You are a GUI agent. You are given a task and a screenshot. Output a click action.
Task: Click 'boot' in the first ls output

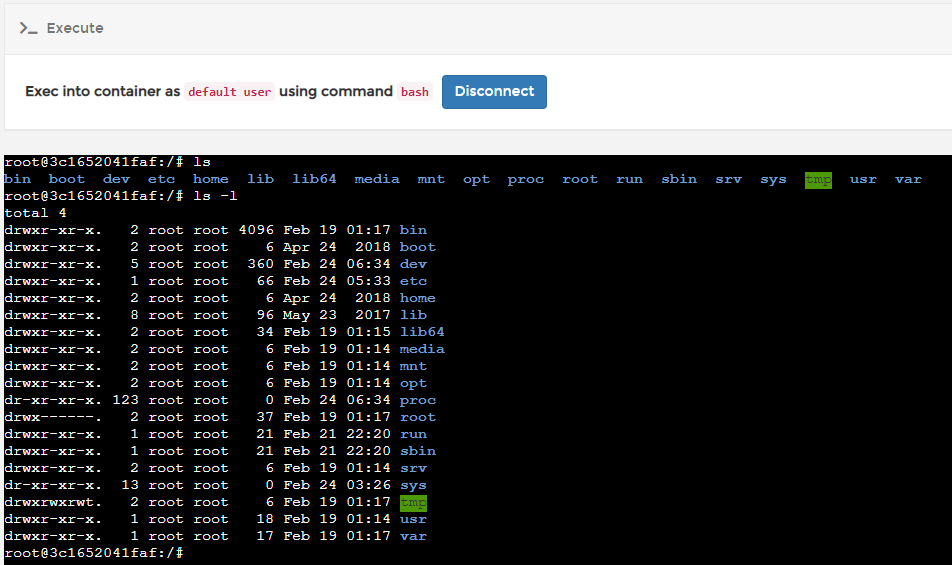(67, 179)
